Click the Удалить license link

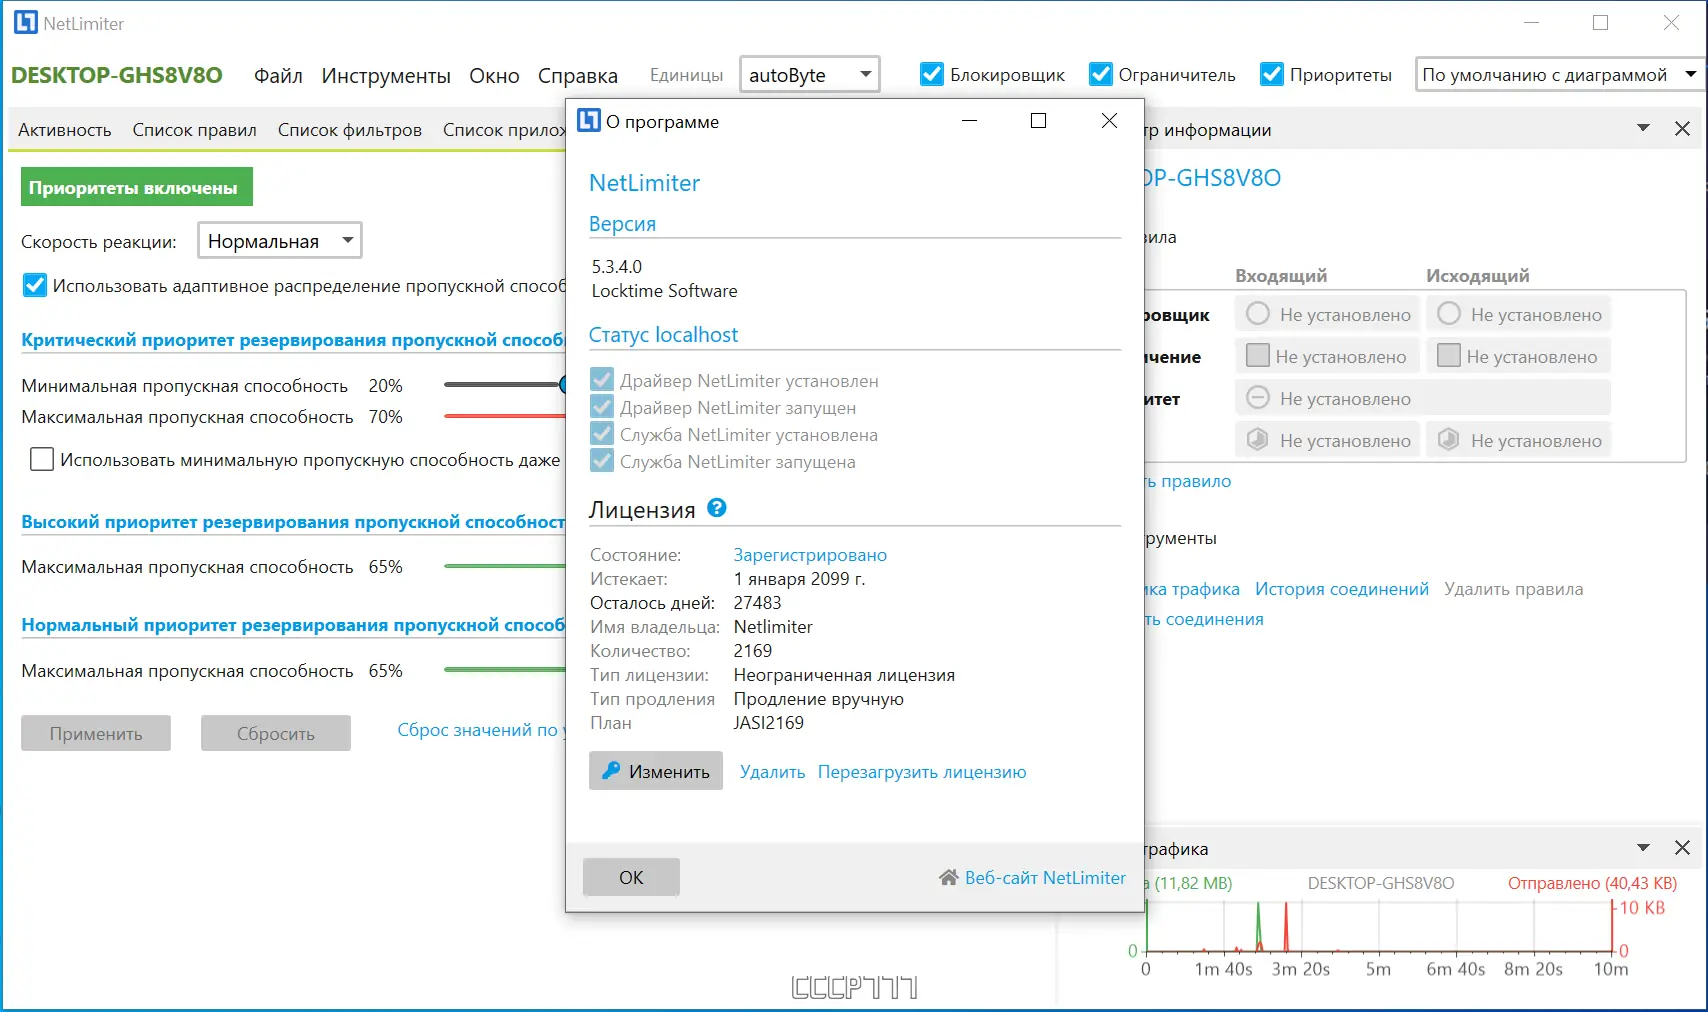click(772, 772)
